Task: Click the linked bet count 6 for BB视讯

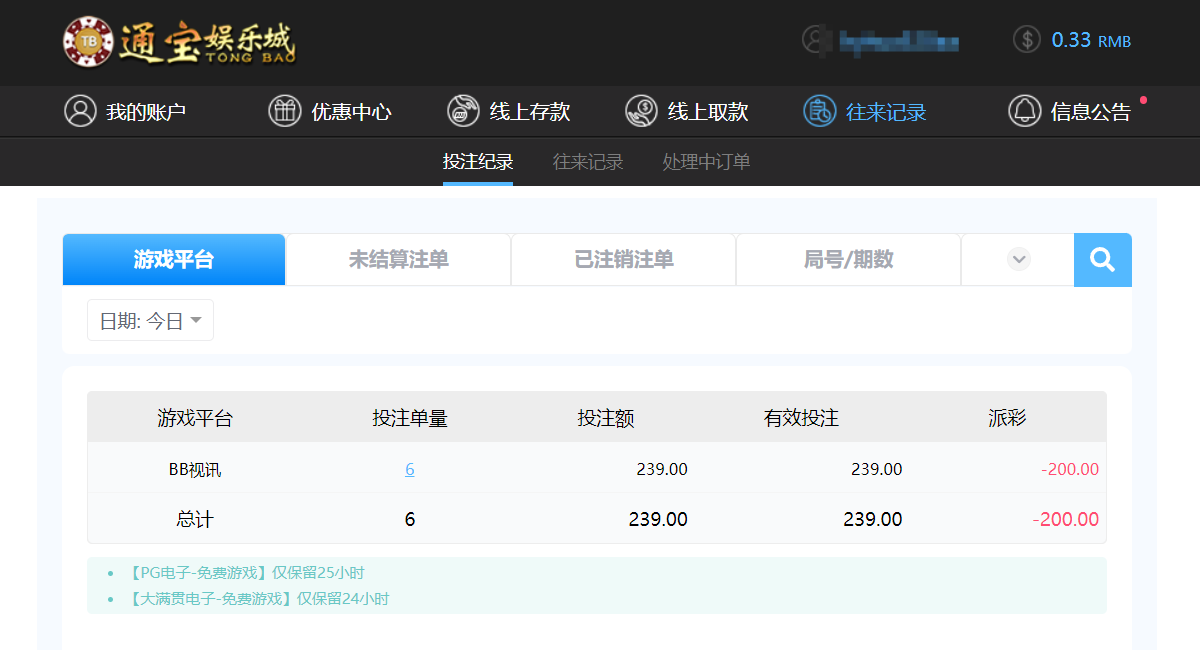Action: [x=410, y=468]
